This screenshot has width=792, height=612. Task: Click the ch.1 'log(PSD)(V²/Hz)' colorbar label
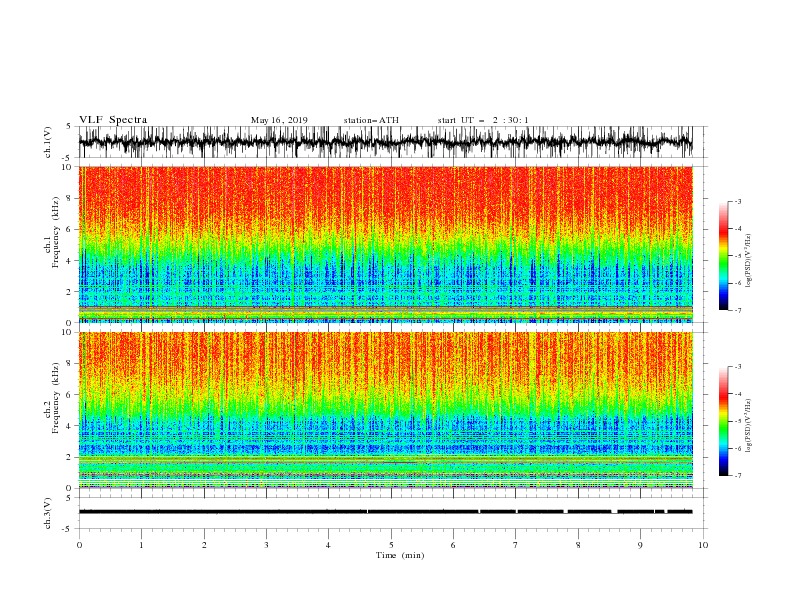pyautogui.click(x=748, y=261)
